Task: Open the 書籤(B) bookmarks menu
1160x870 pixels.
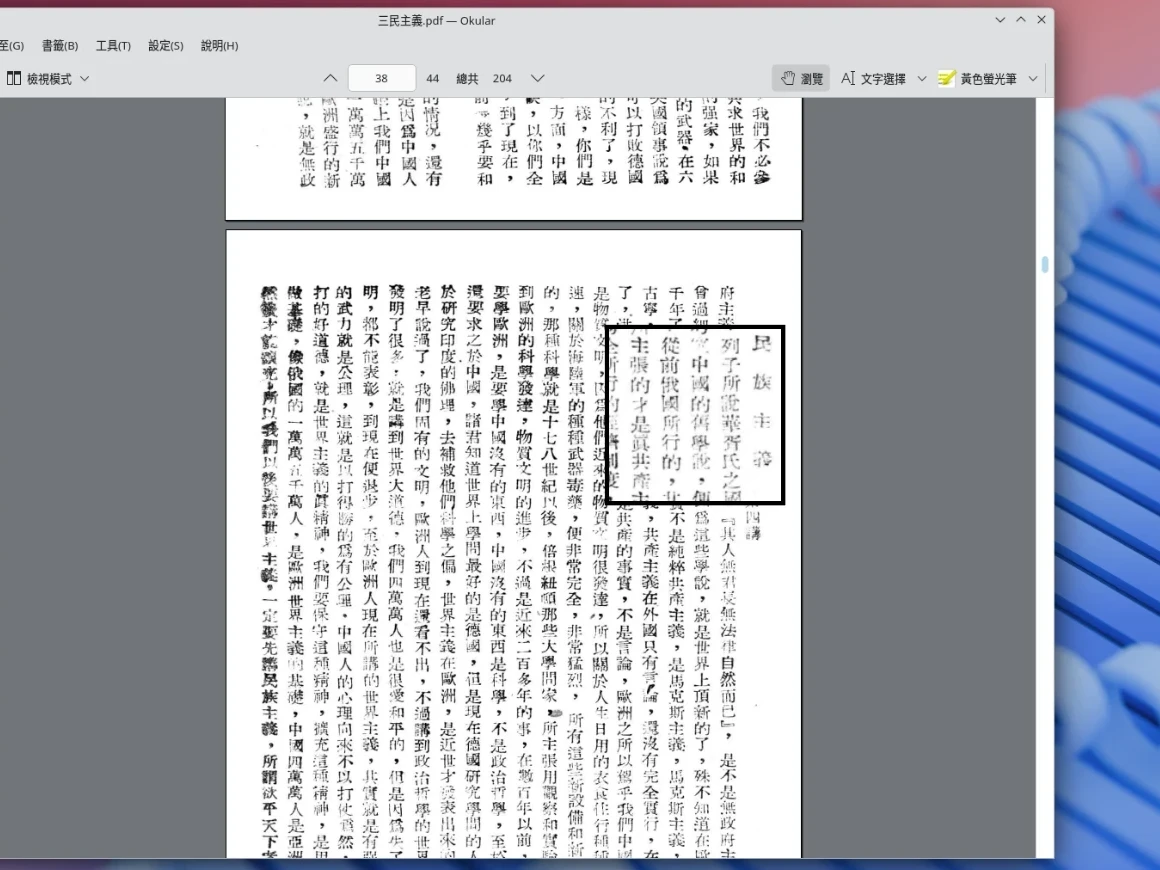Action: 60,45
